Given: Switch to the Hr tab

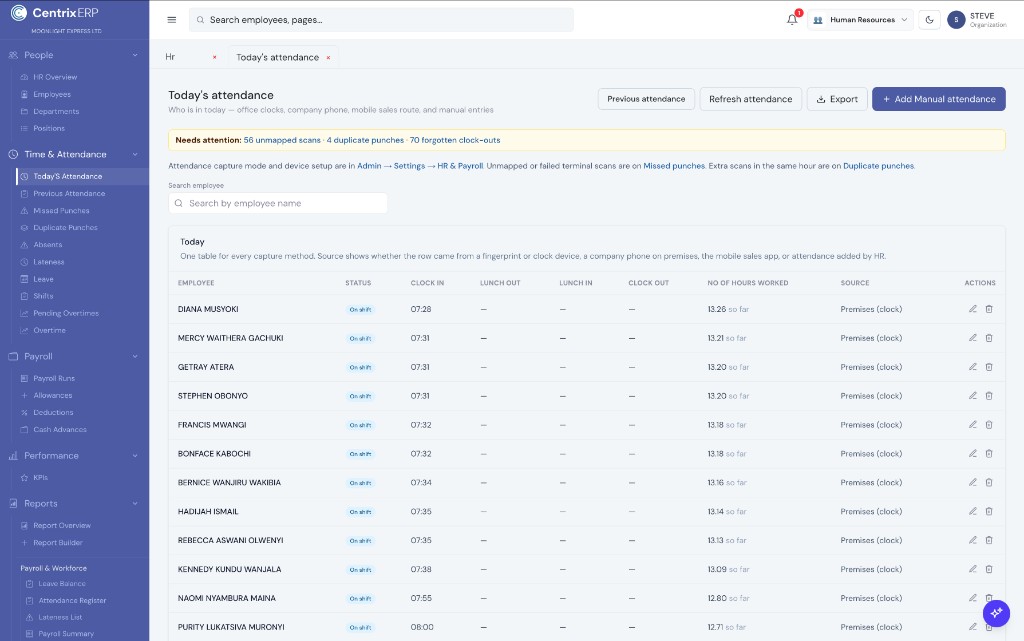Looking at the screenshot, I should tap(170, 57).
